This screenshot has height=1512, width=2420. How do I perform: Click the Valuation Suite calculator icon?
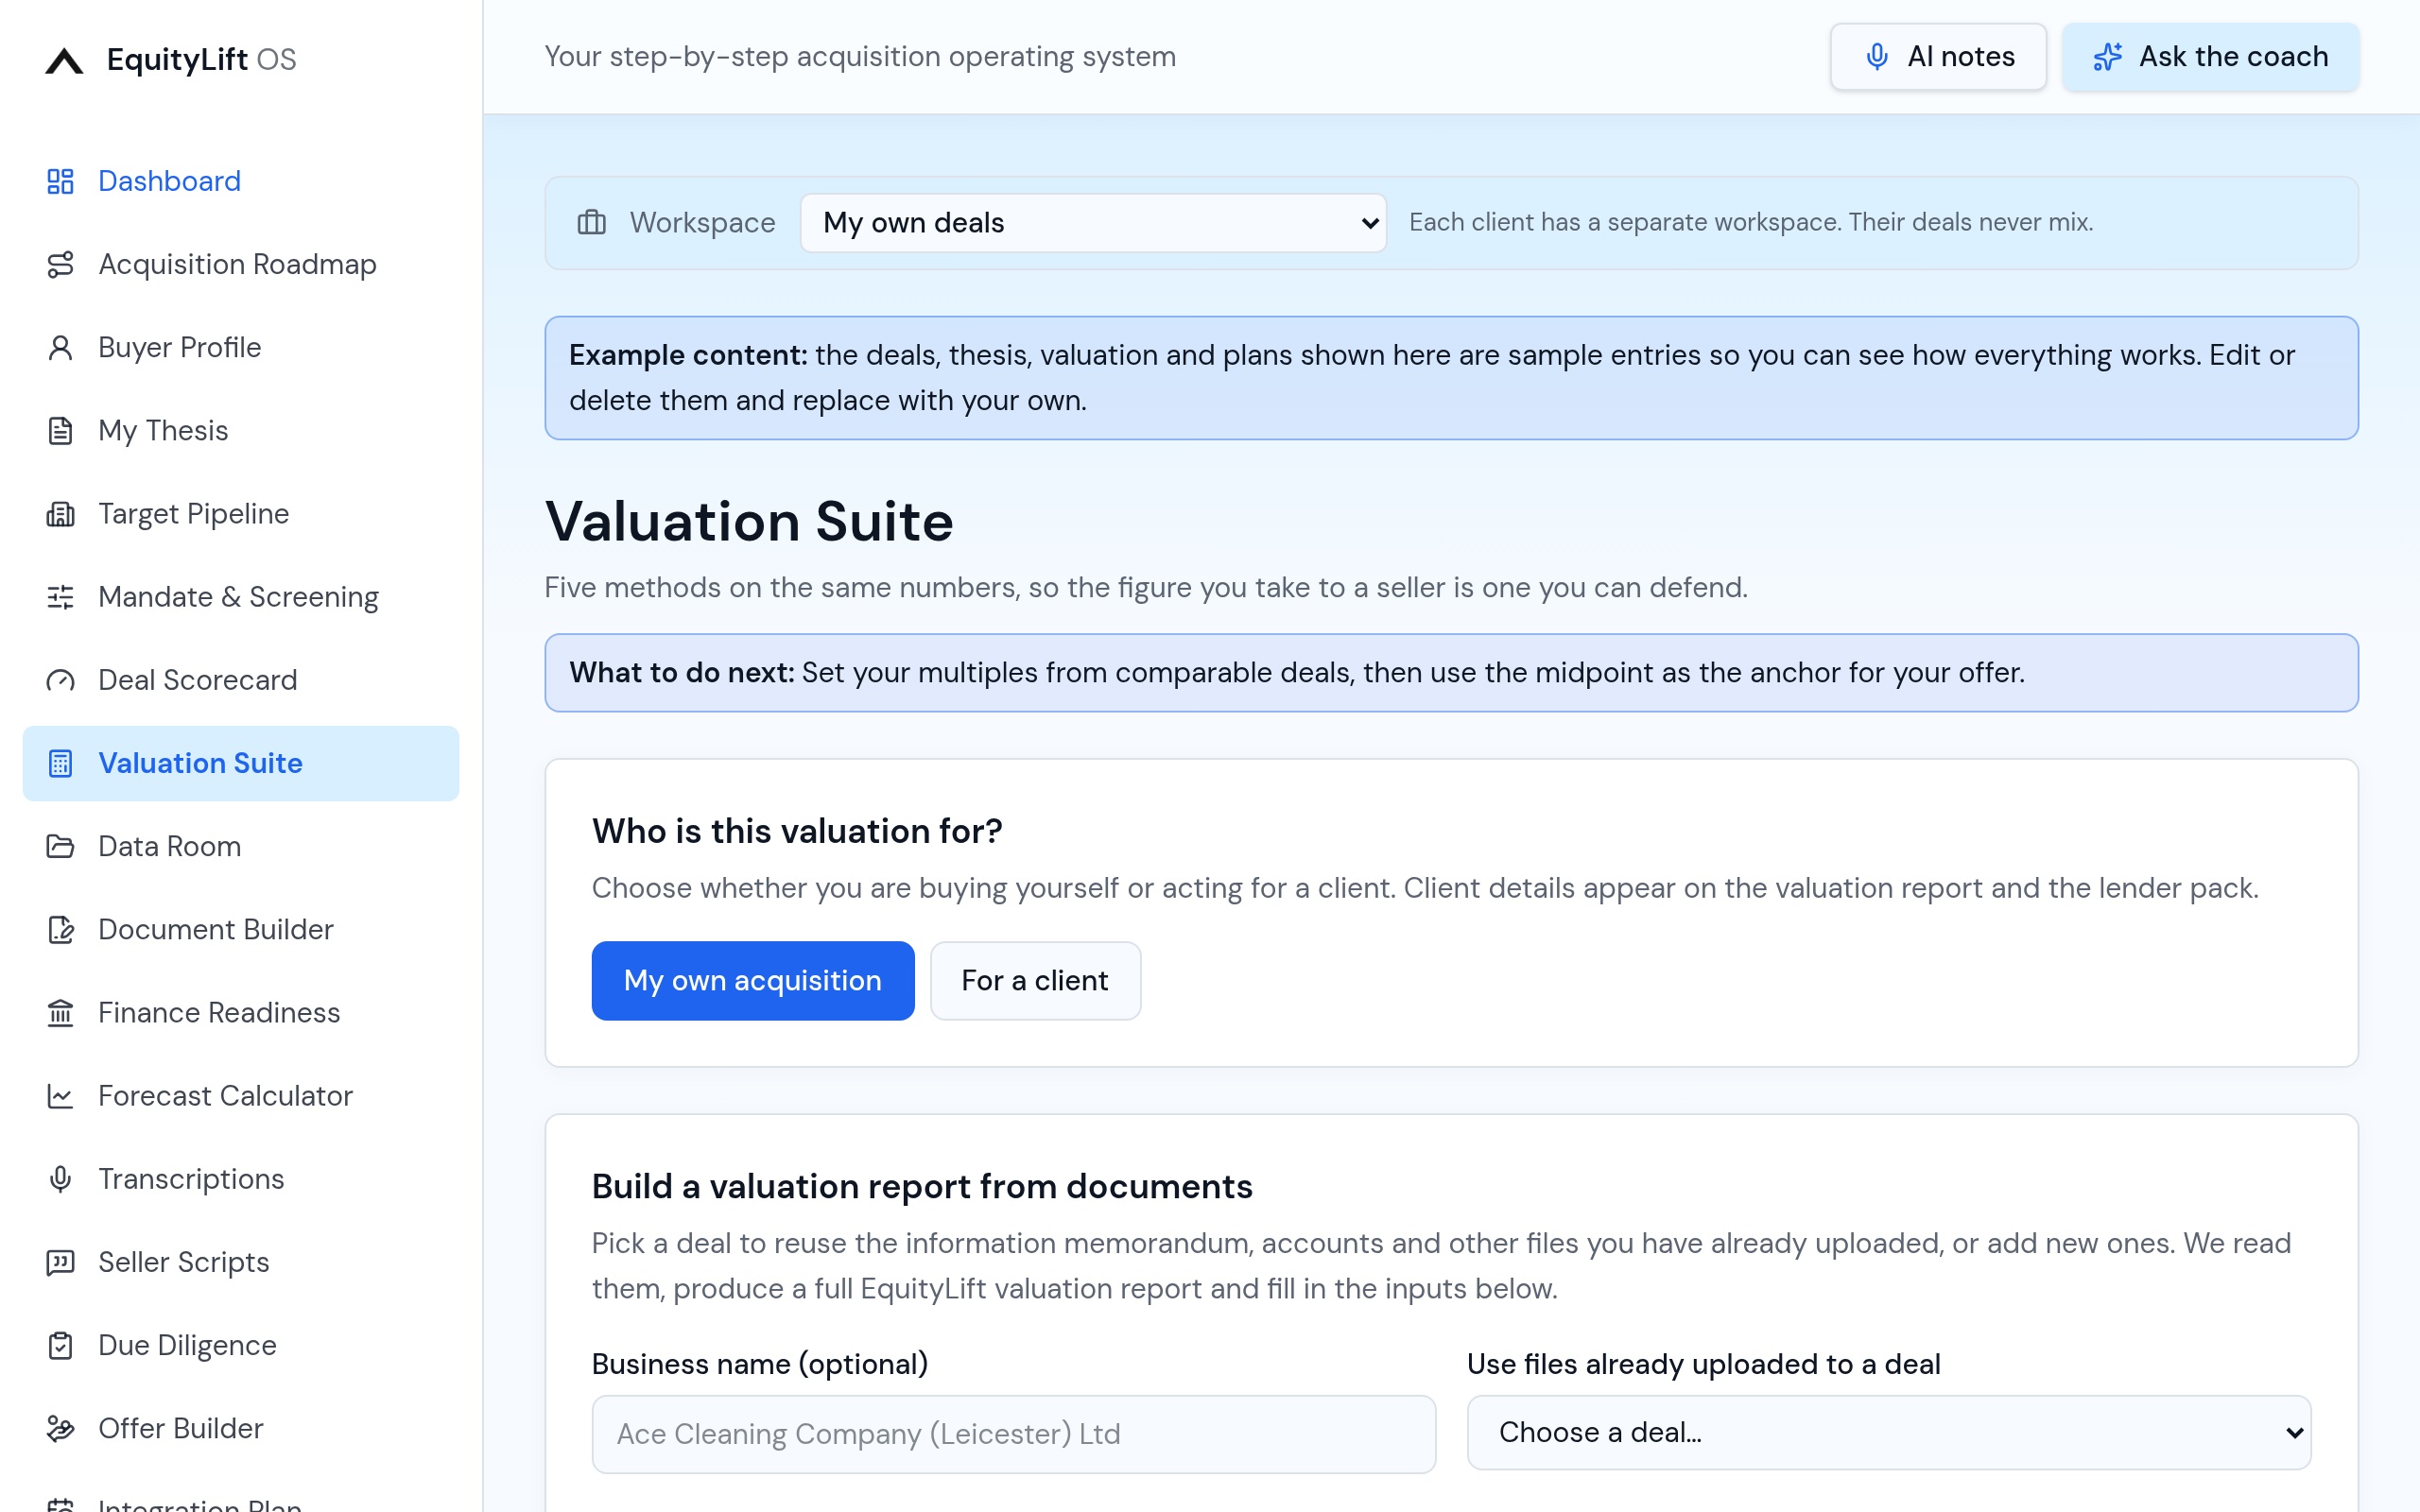(x=60, y=763)
